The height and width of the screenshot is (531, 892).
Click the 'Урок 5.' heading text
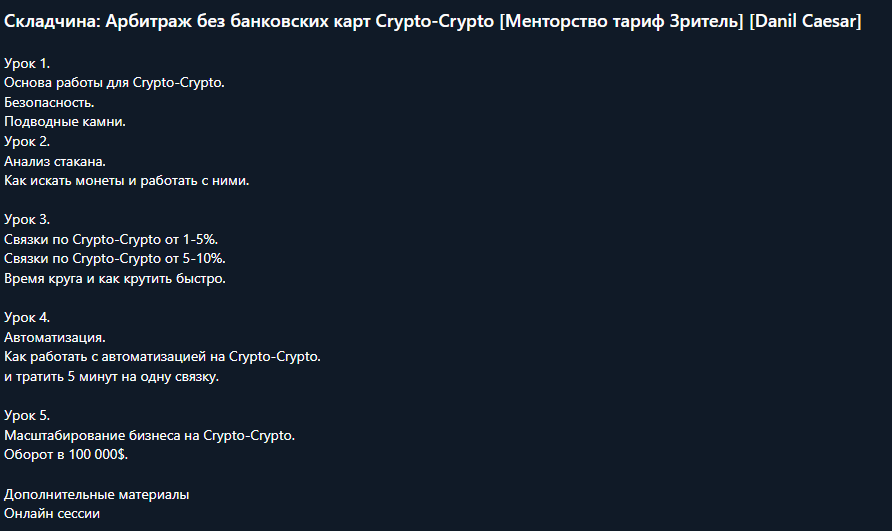click(x=27, y=415)
